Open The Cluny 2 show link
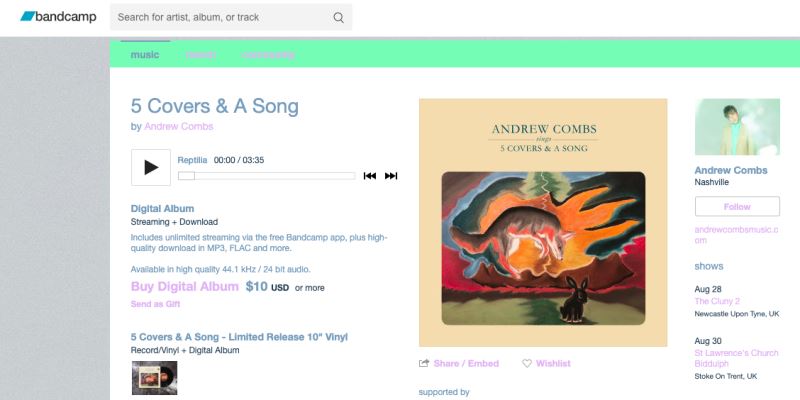This screenshot has width=800, height=400. coord(717,301)
